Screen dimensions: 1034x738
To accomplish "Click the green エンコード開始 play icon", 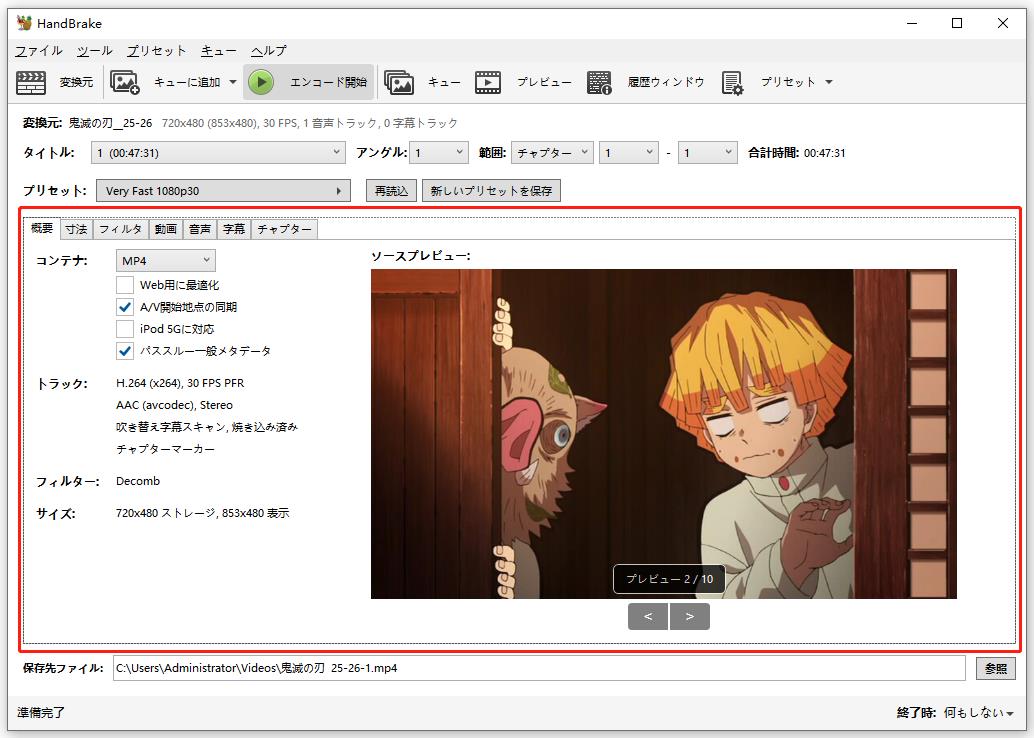I will click(261, 82).
